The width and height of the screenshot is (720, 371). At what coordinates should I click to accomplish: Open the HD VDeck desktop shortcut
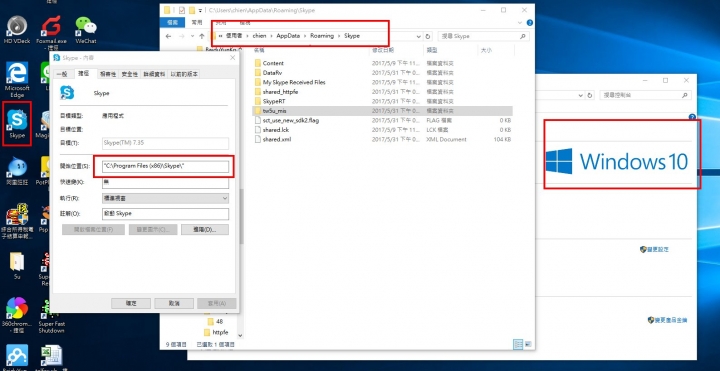click(17, 30)
